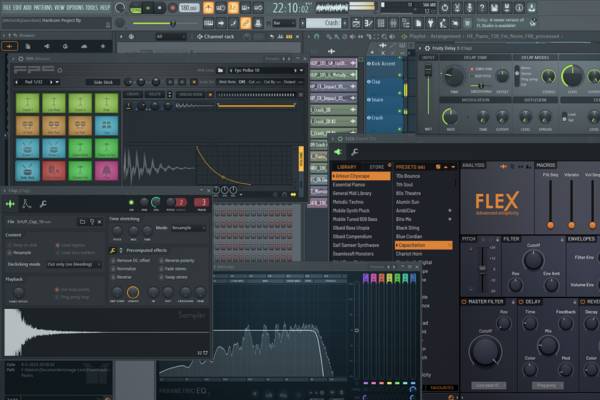Click the highlighted pencil icon in toolbar
Screen dimensions: 600x400
pos(245,23)
